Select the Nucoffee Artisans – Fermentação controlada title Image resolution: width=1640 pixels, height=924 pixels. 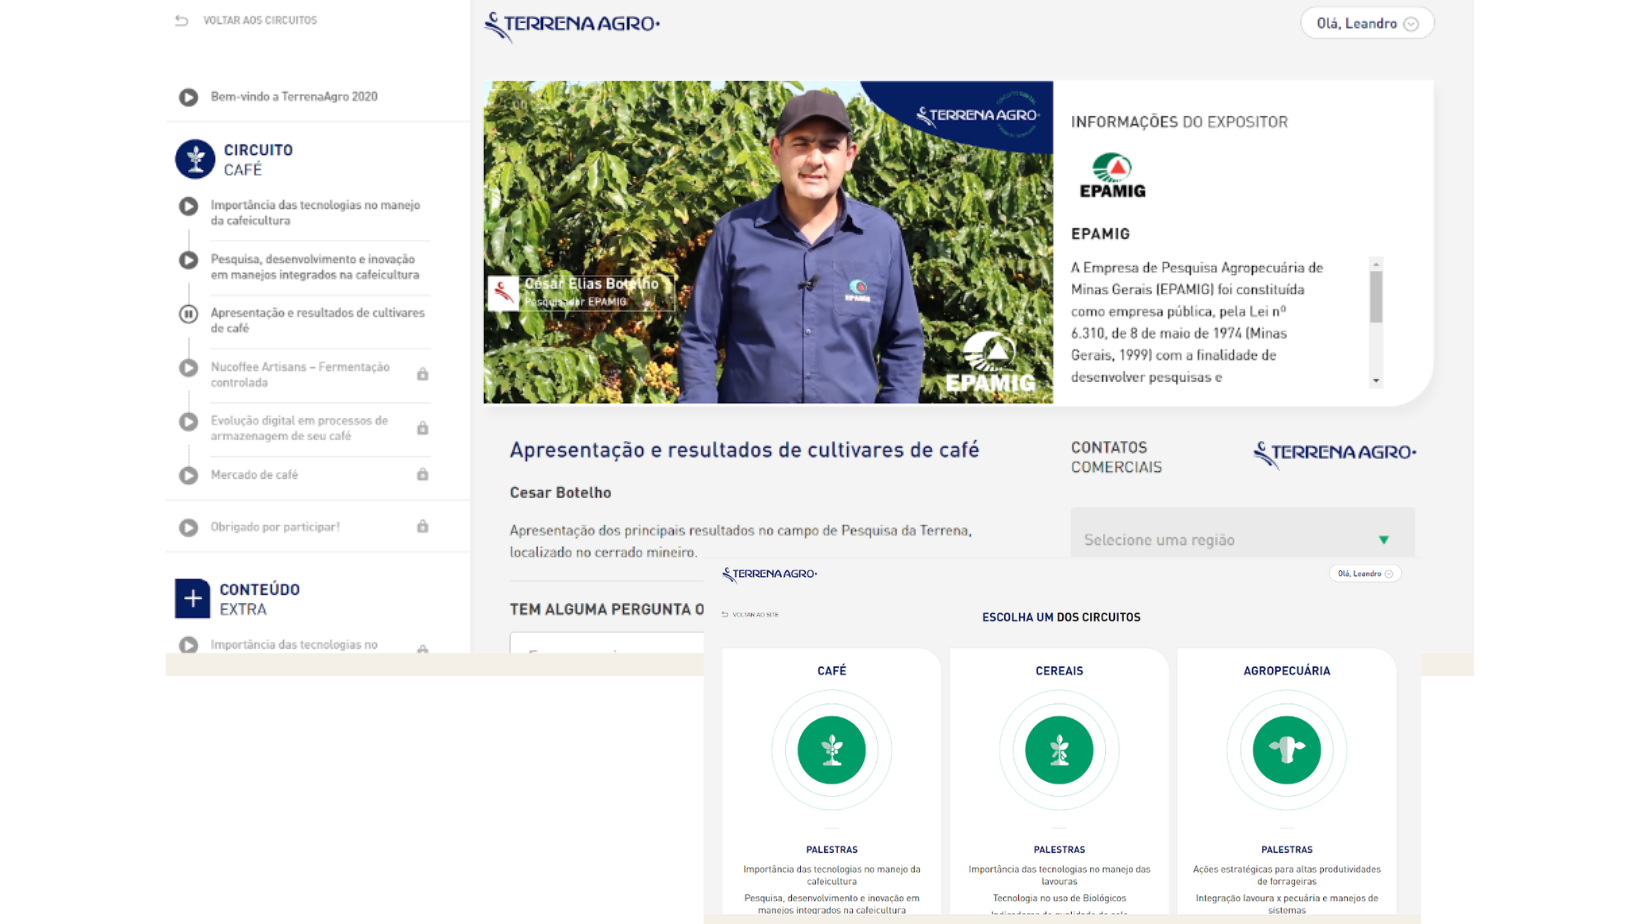300,375
